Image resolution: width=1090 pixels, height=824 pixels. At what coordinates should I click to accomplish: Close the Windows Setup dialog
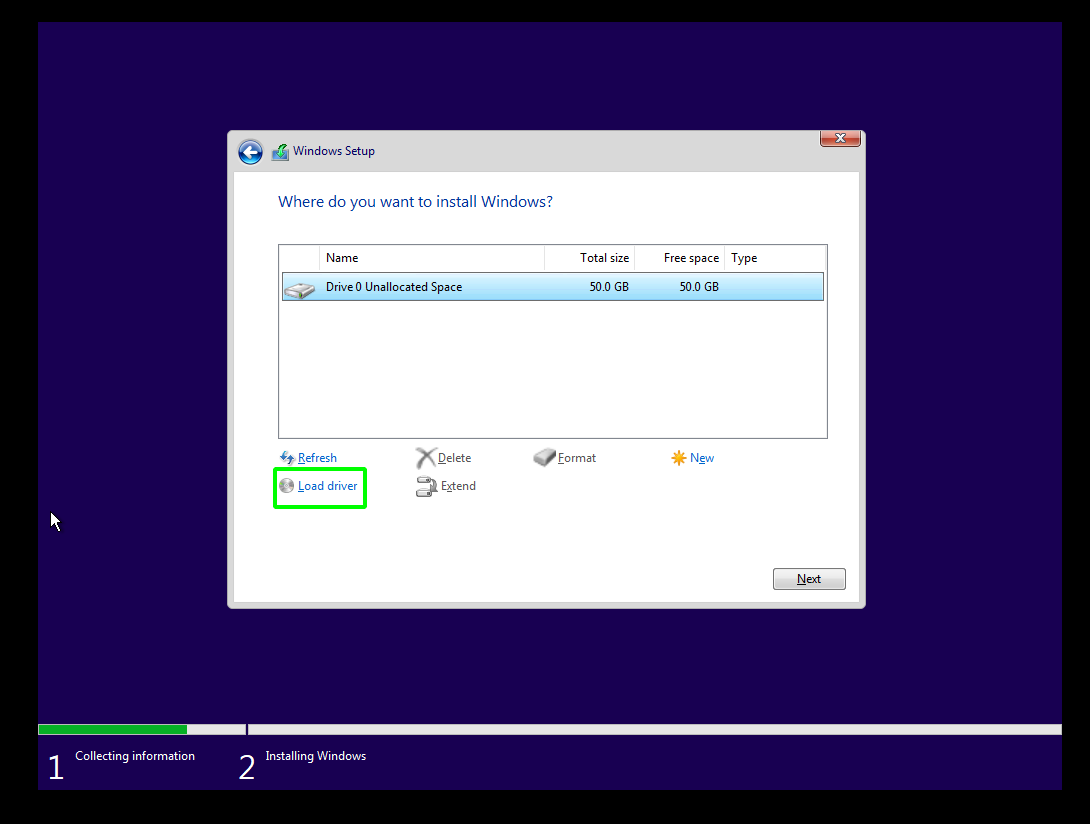click(x=840, y=138)
